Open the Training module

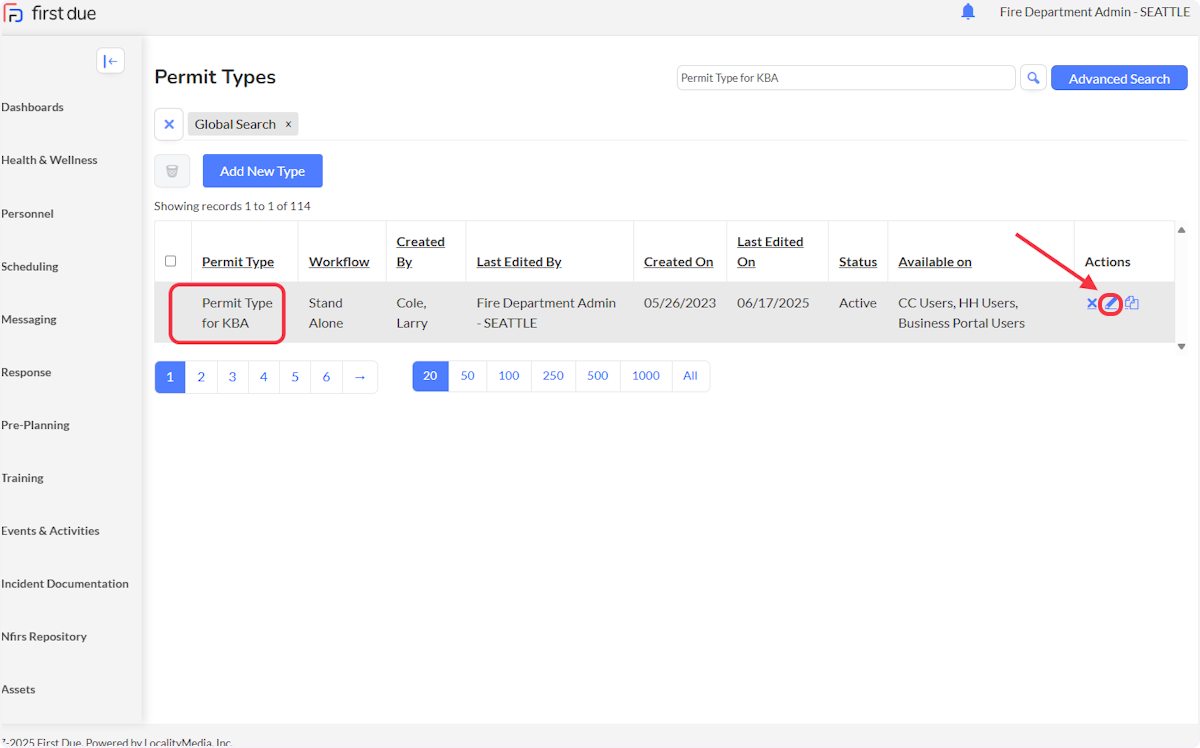(x=22, y=478)
